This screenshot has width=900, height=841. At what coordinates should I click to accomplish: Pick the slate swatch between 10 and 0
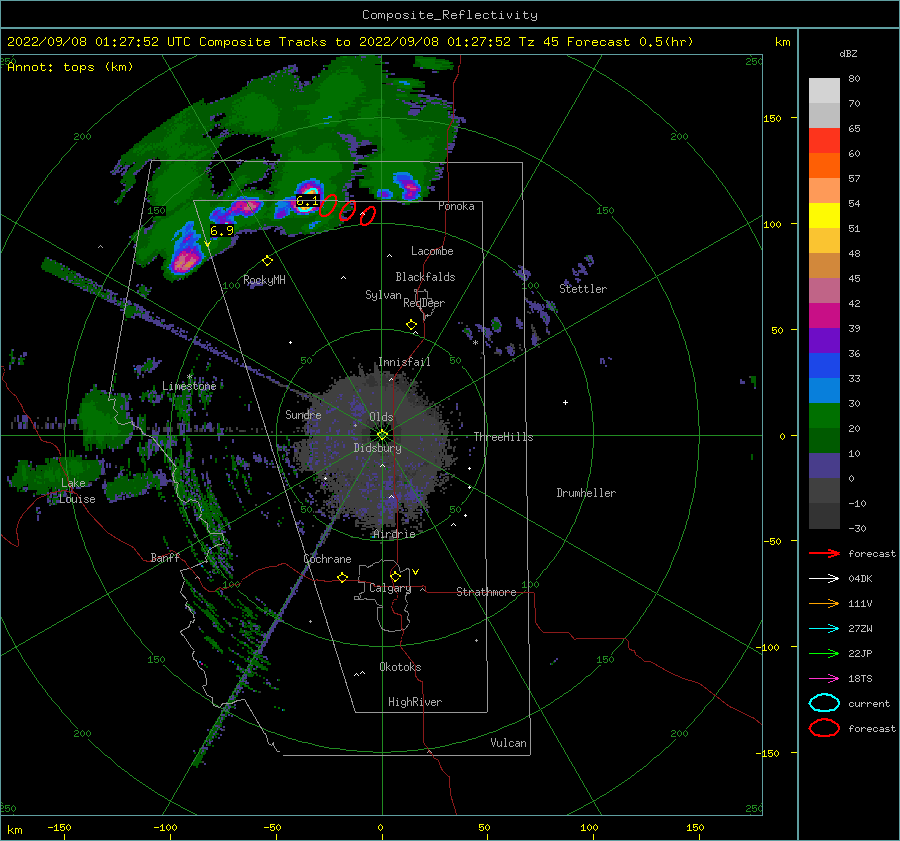pos(824,466)
